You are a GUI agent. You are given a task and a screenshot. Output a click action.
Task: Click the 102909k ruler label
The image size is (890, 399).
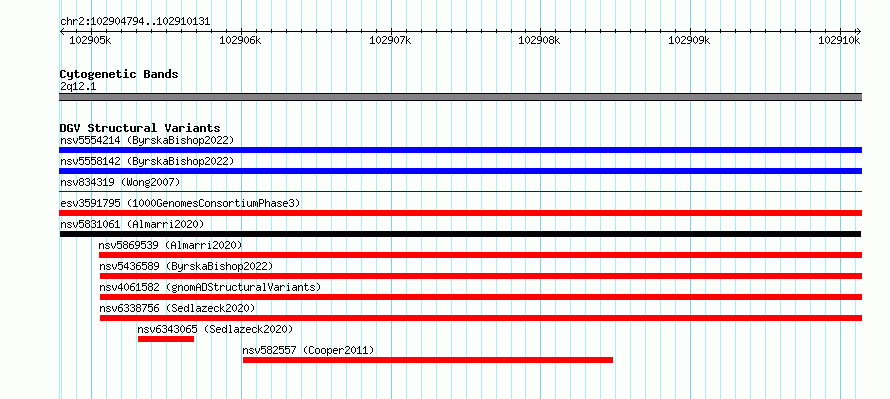click(690, 40)
